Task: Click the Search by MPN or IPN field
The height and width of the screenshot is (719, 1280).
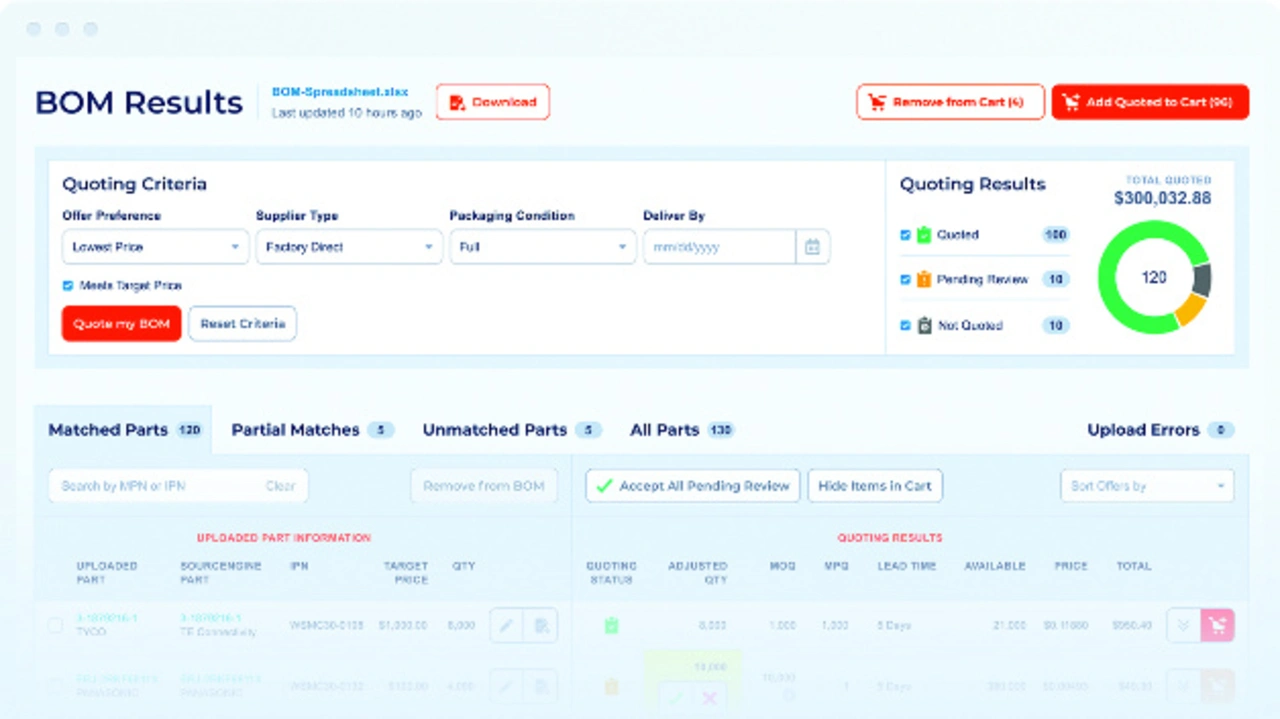Action: point(155,486)
